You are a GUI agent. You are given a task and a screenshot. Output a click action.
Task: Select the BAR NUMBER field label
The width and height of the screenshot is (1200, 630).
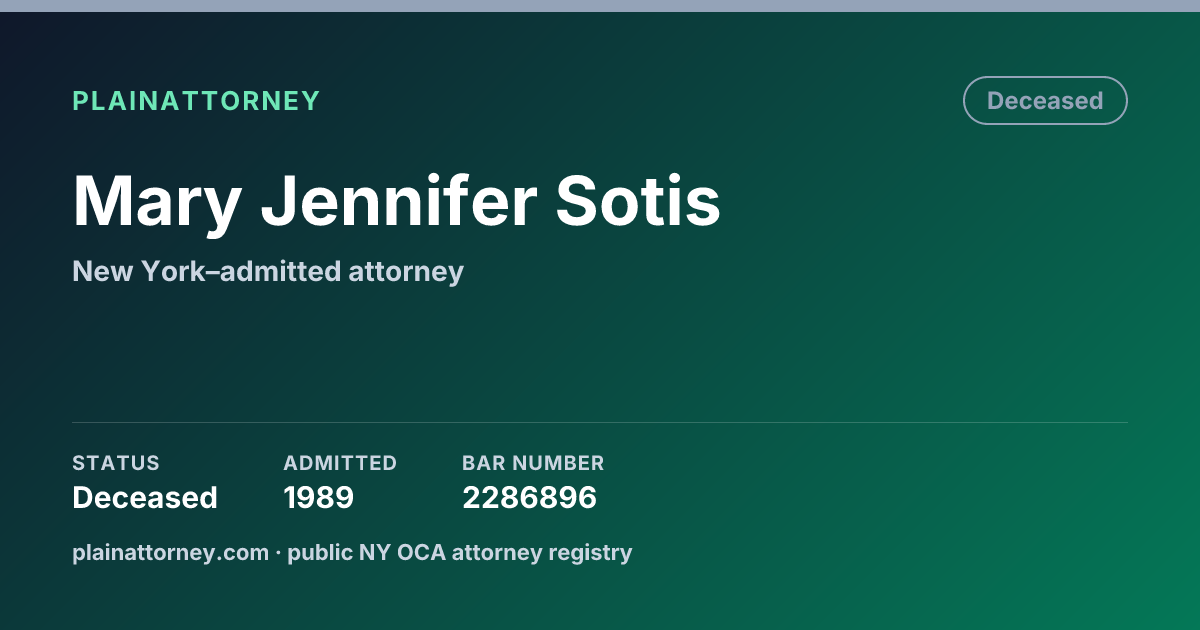(x=533, y=463)
